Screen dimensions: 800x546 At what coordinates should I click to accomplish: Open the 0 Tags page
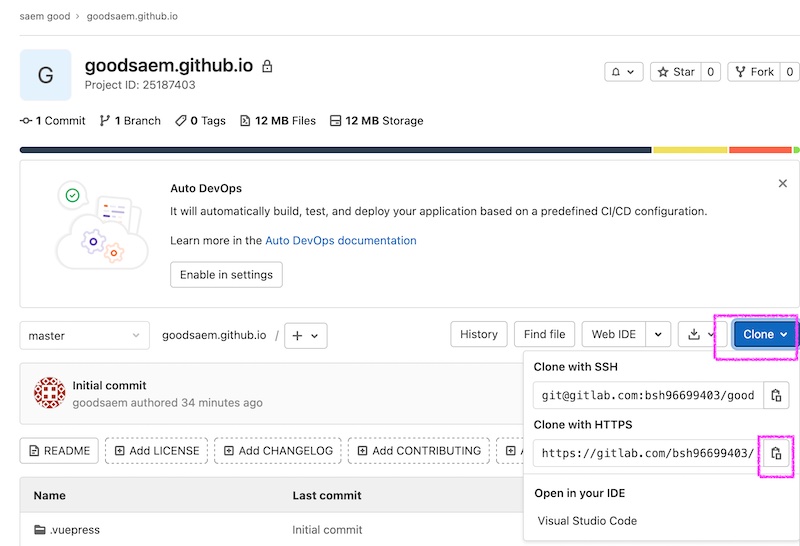[x=200, y=121]
